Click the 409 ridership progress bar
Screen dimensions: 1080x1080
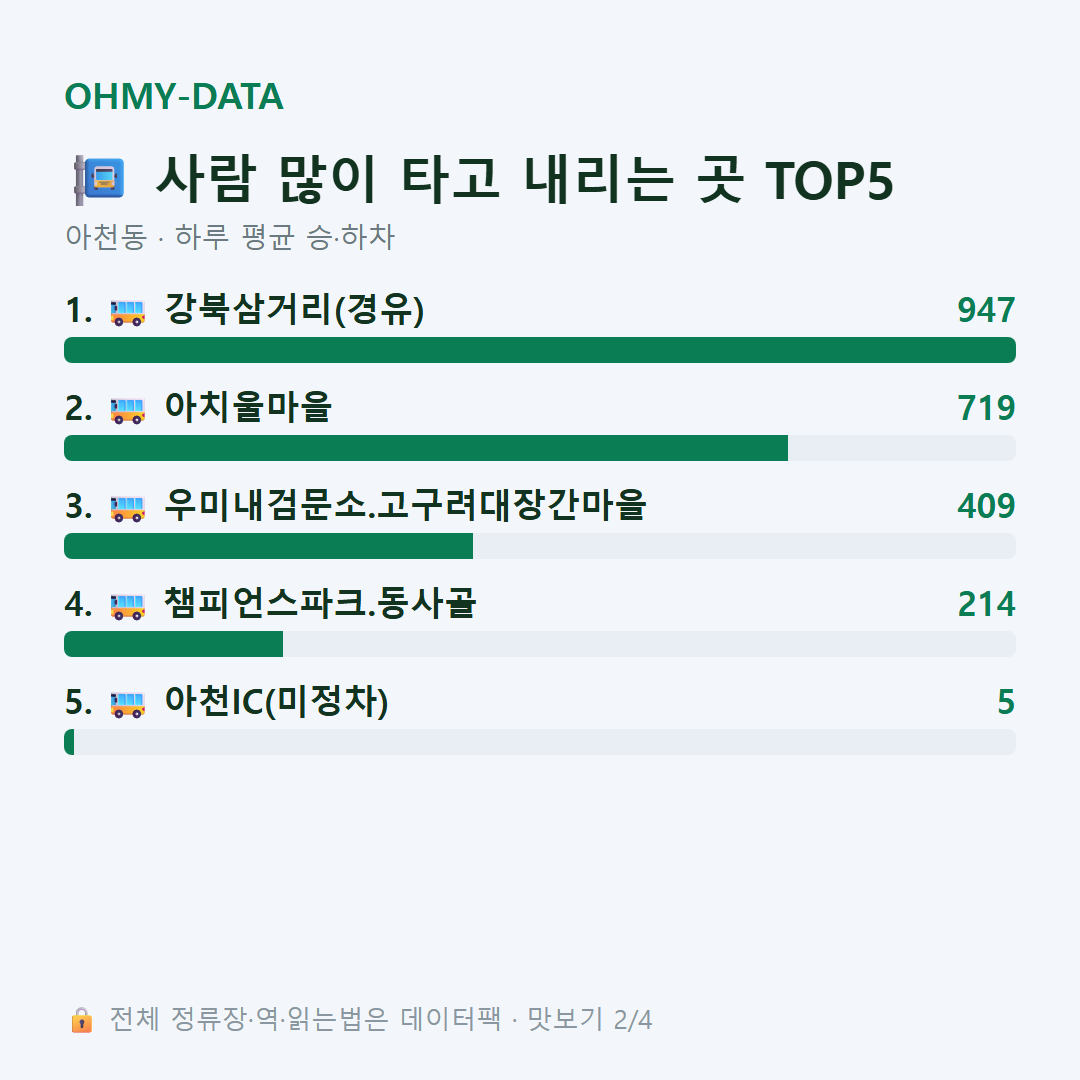click(540, 546)
